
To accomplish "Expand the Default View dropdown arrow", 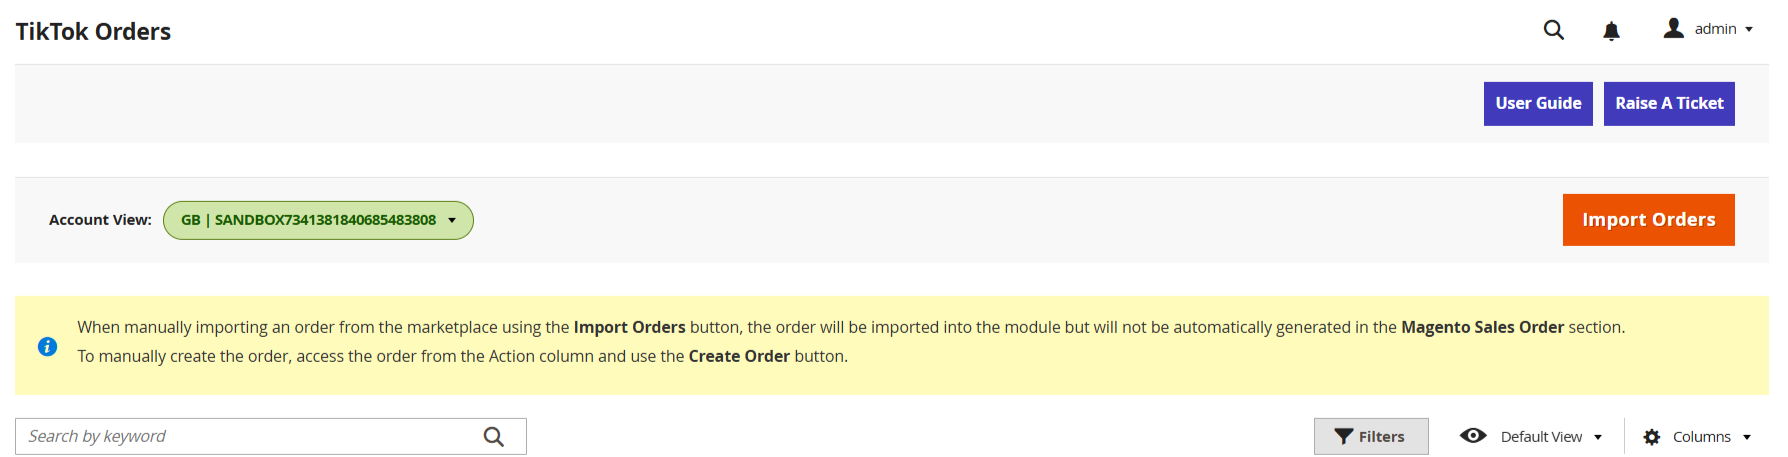I will coord(1598,437).
